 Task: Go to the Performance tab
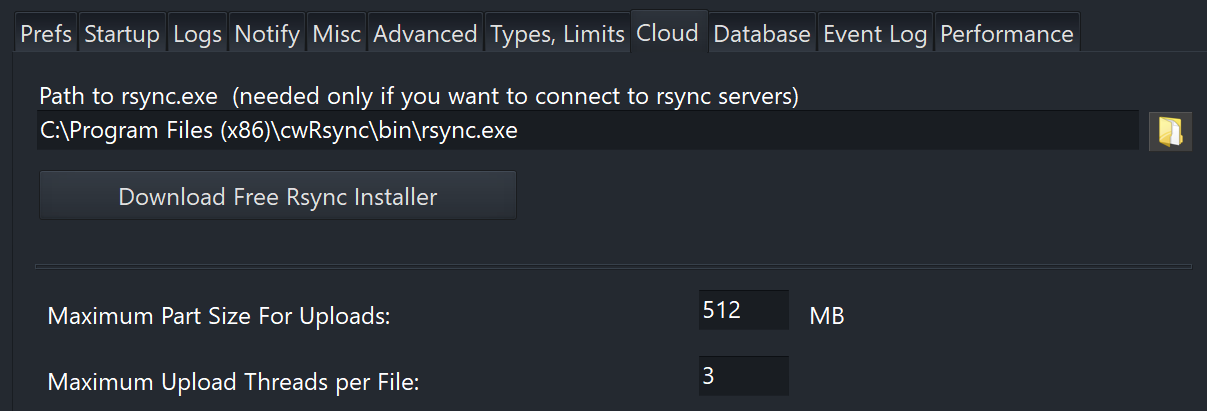pyautogui.click(x=1006, y=34)
